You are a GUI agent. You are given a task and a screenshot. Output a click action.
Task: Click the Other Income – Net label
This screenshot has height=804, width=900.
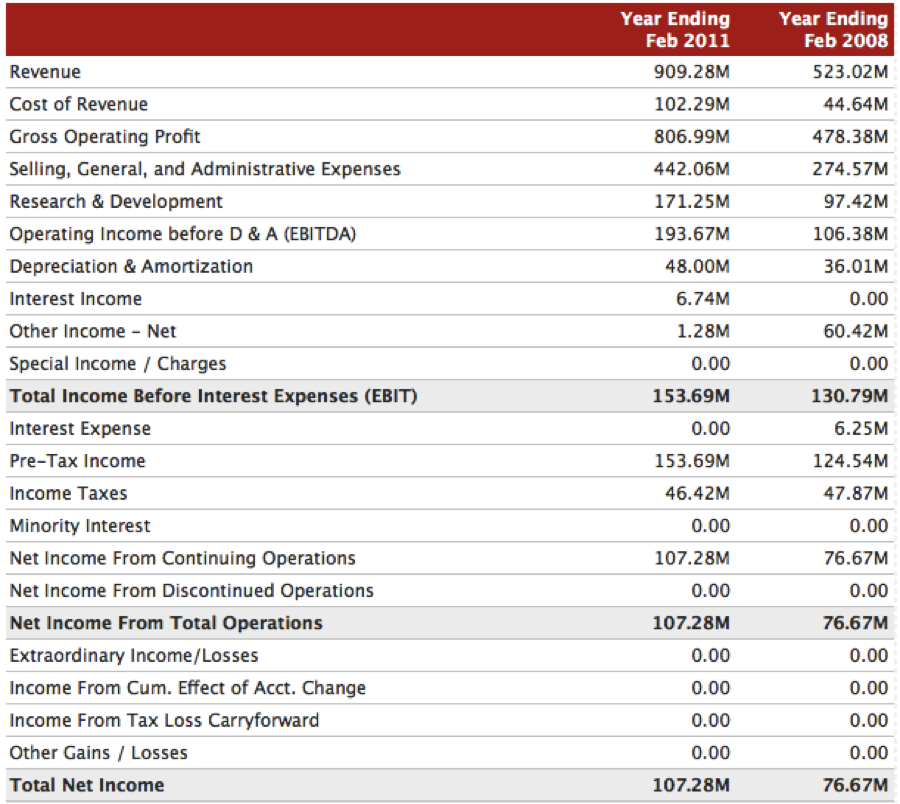[x=93, y=331]
